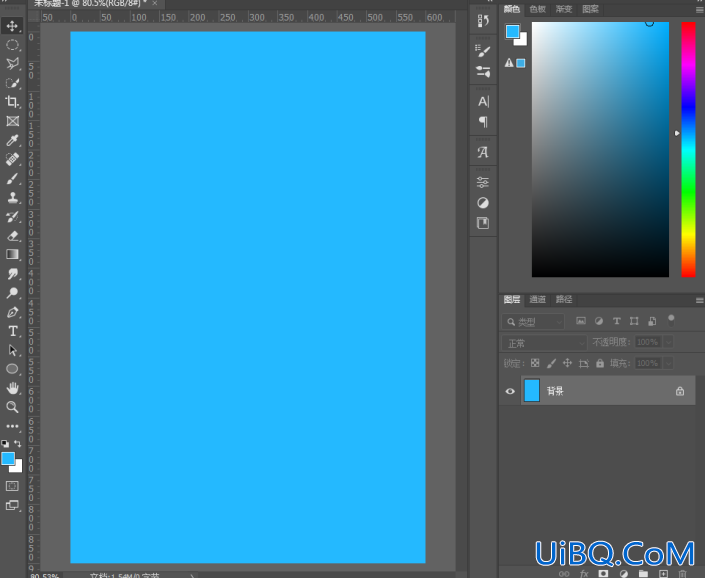Select the Polygonal Lasso tool
This screenshot has width=705, height=578.
pos(12,63)
